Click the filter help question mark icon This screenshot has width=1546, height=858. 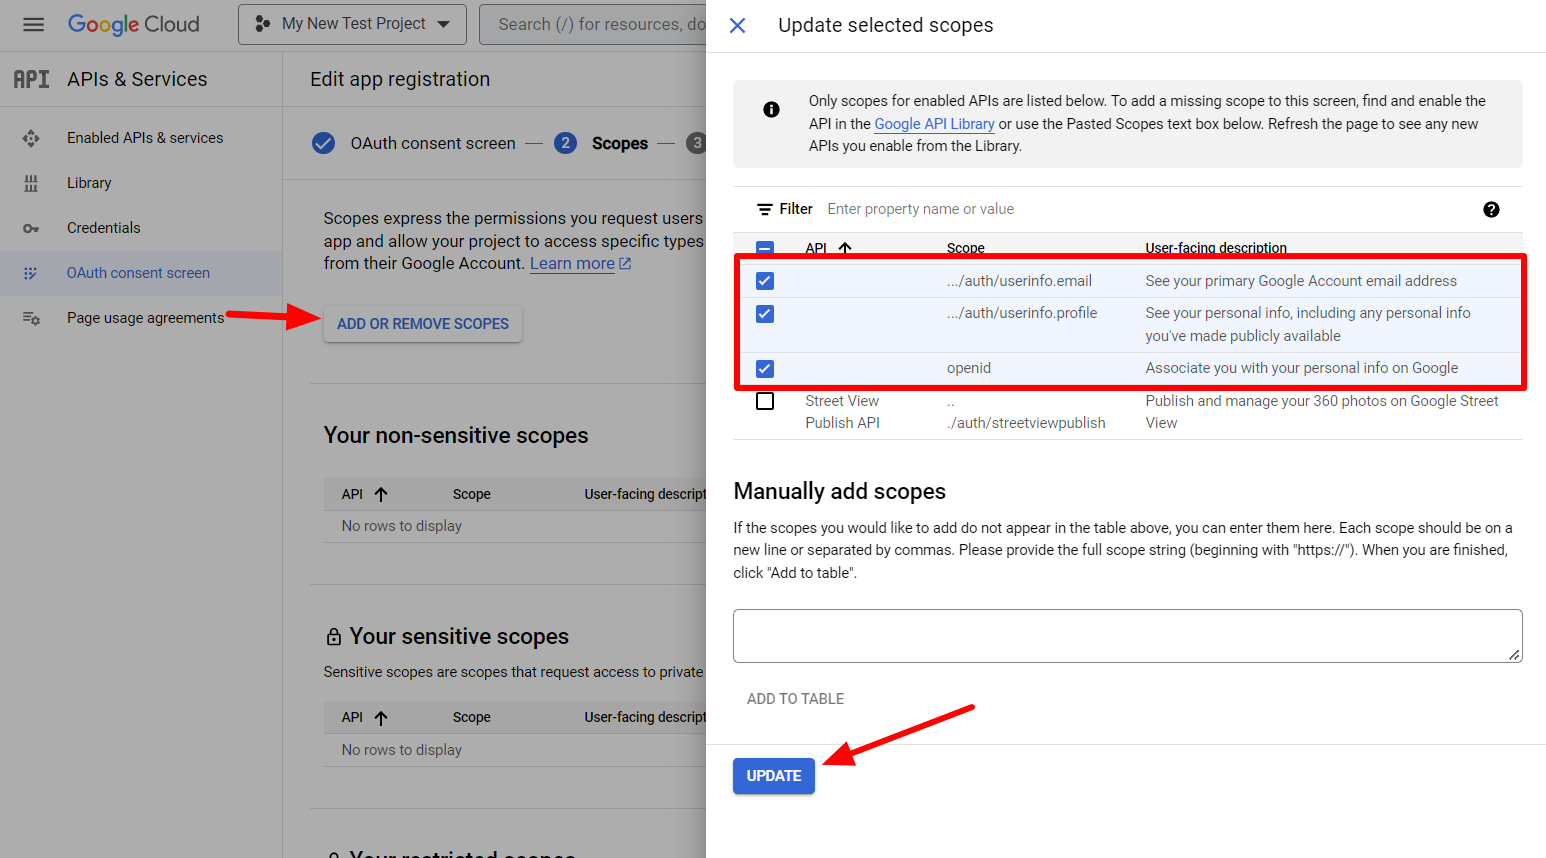tap(1491, 209)
